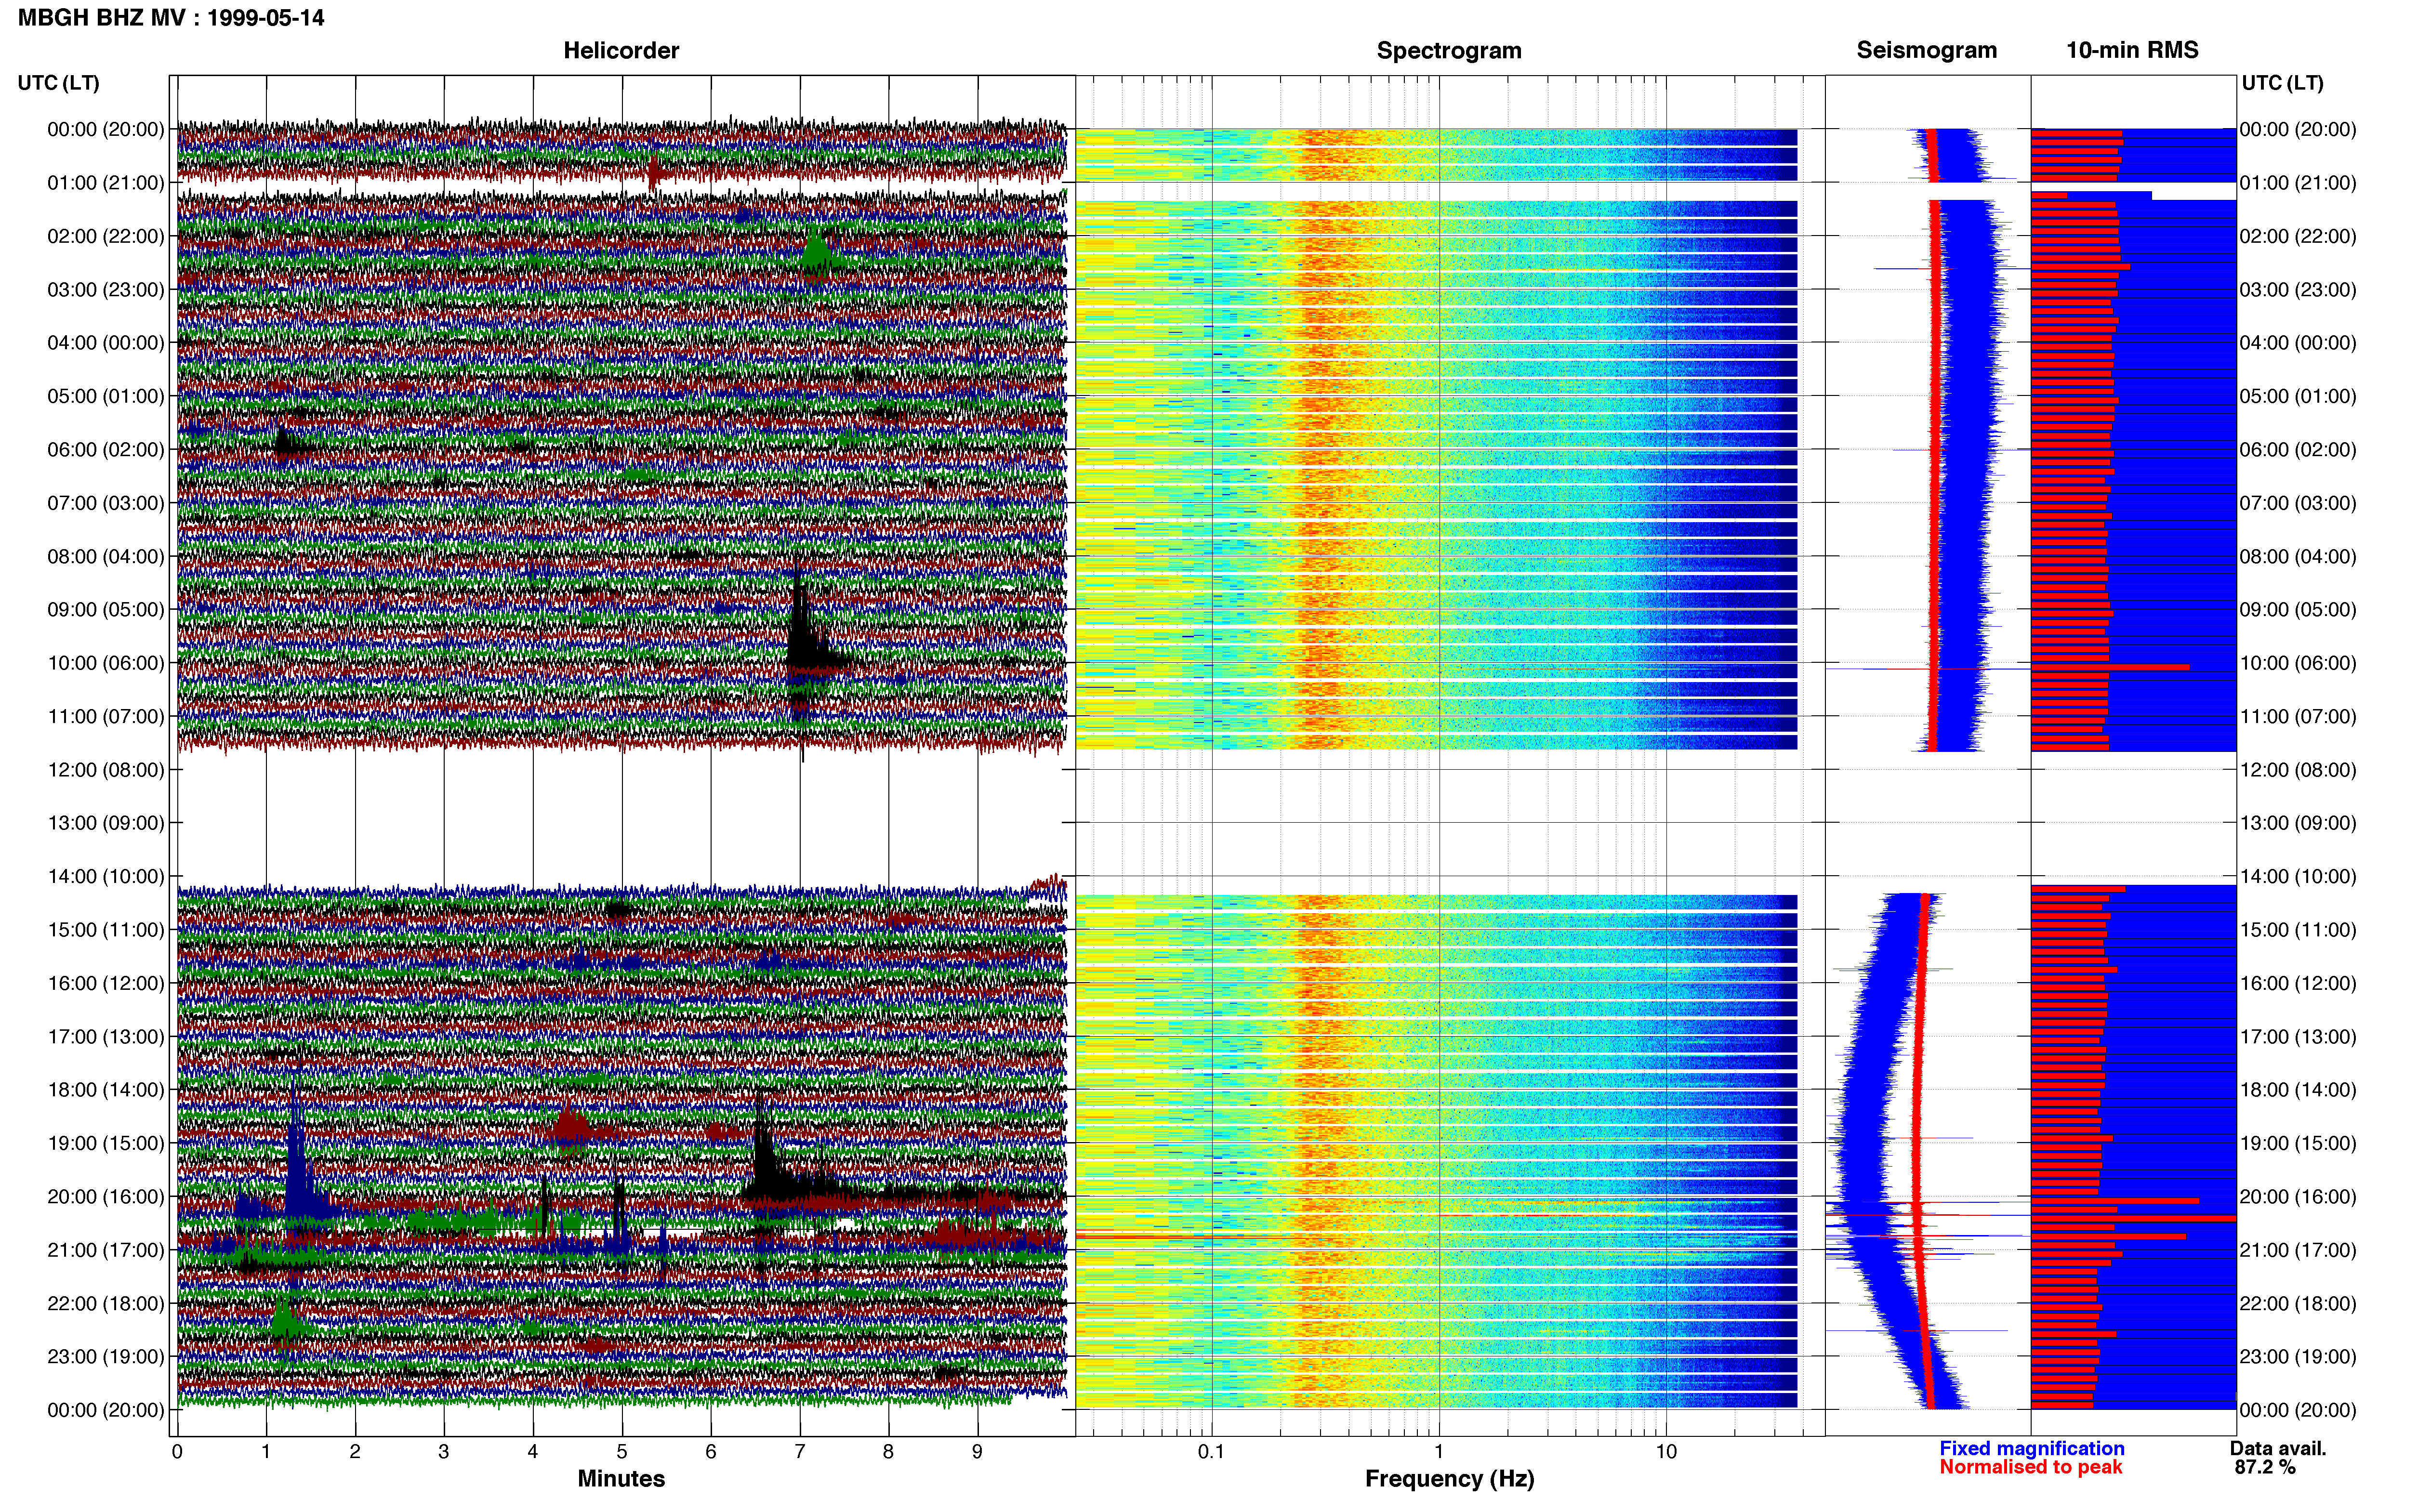The width and height of the screenshot is (2418, 1512).
Task: Click "07:00 (03:00)" on the RMS-side time axis
Action: [x=2298, y=503]
